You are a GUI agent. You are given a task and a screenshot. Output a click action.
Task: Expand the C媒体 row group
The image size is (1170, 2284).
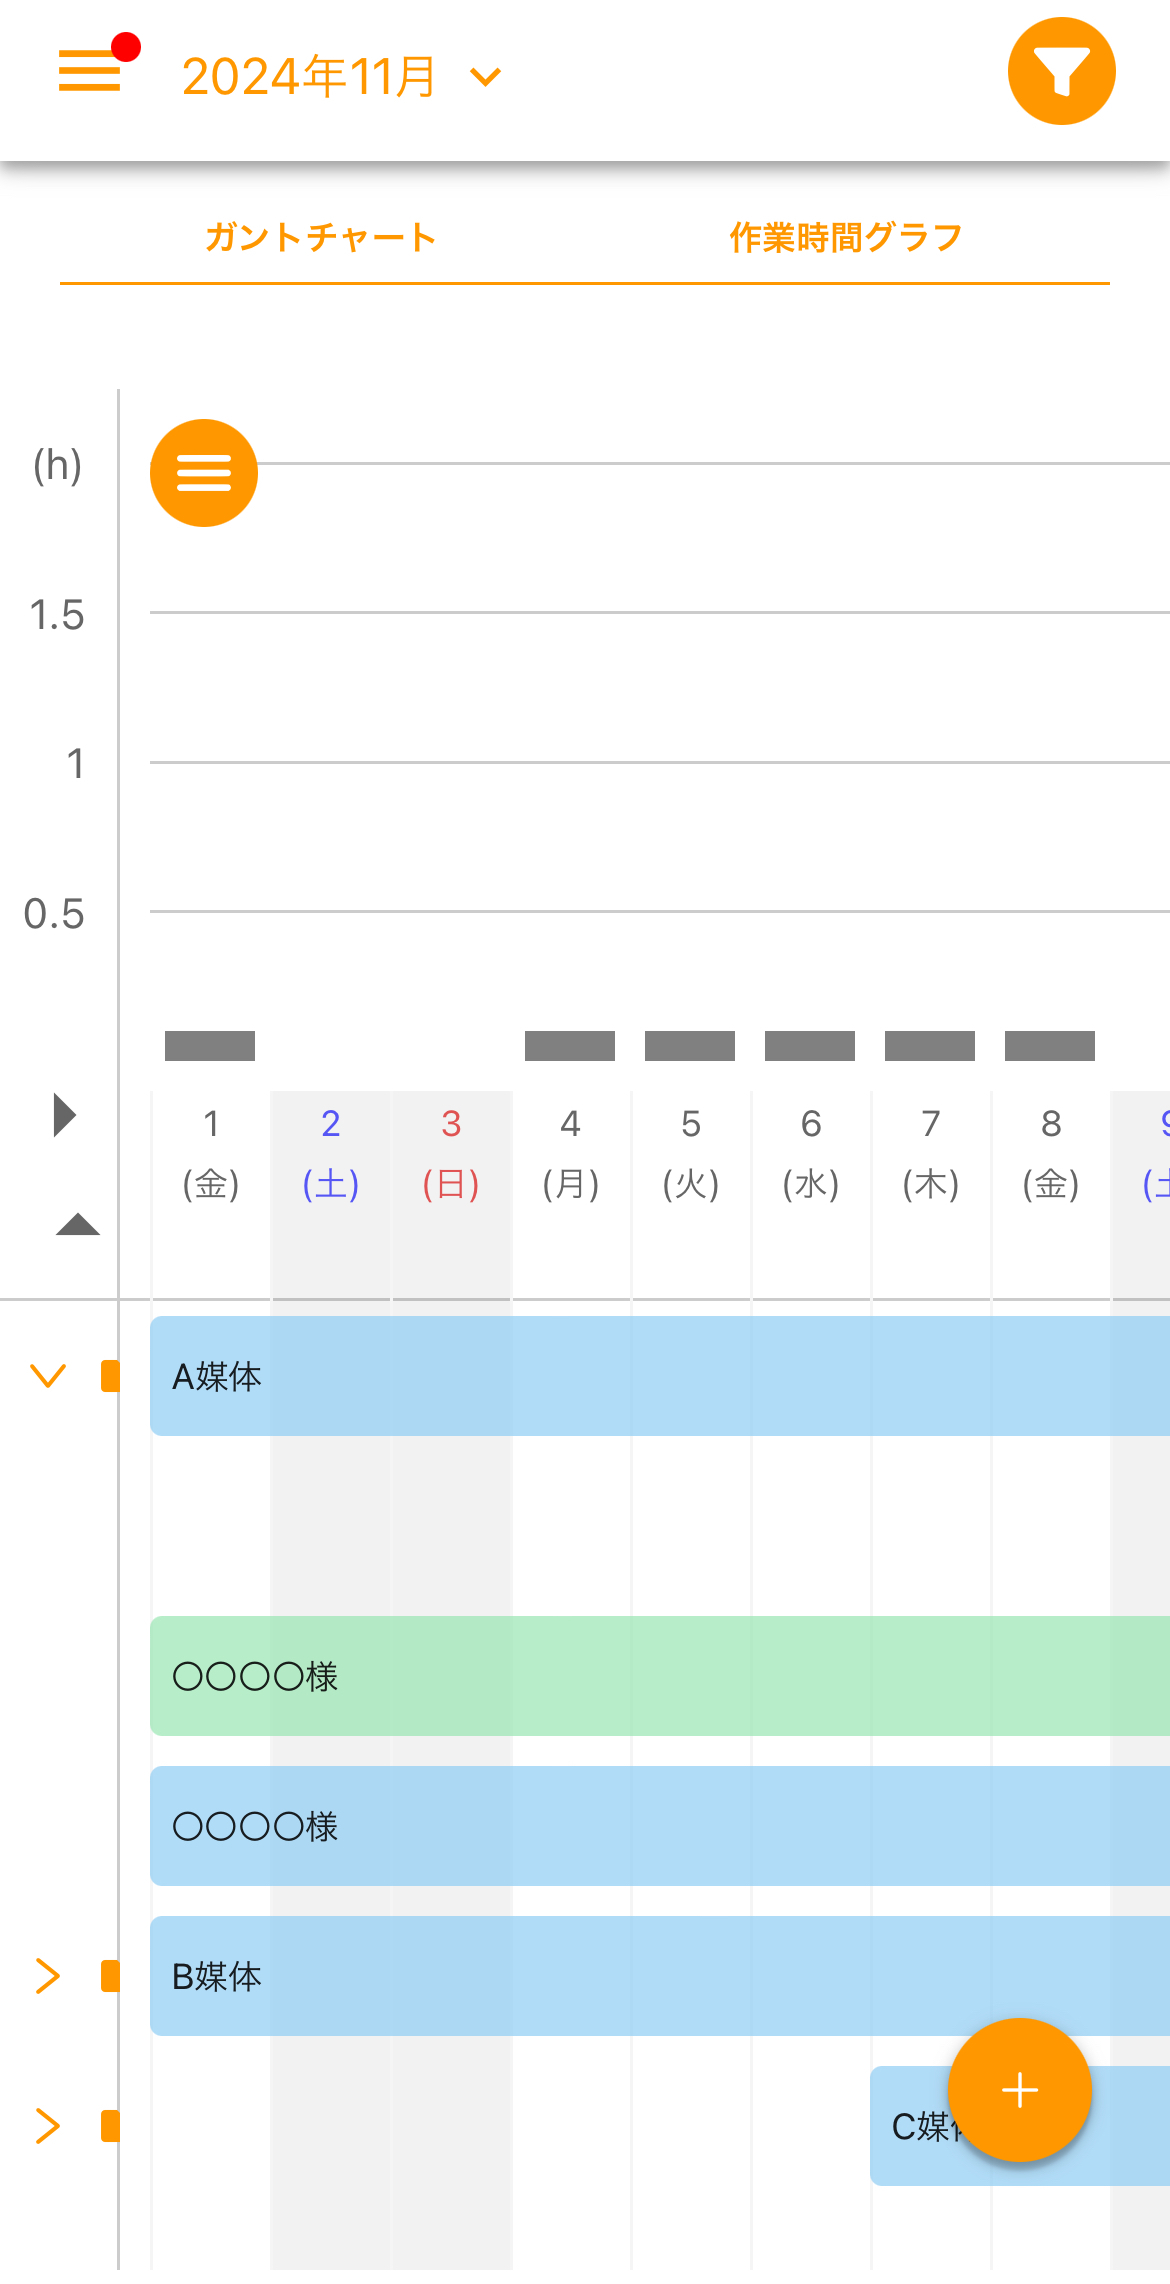click(x=48, y=2126)
